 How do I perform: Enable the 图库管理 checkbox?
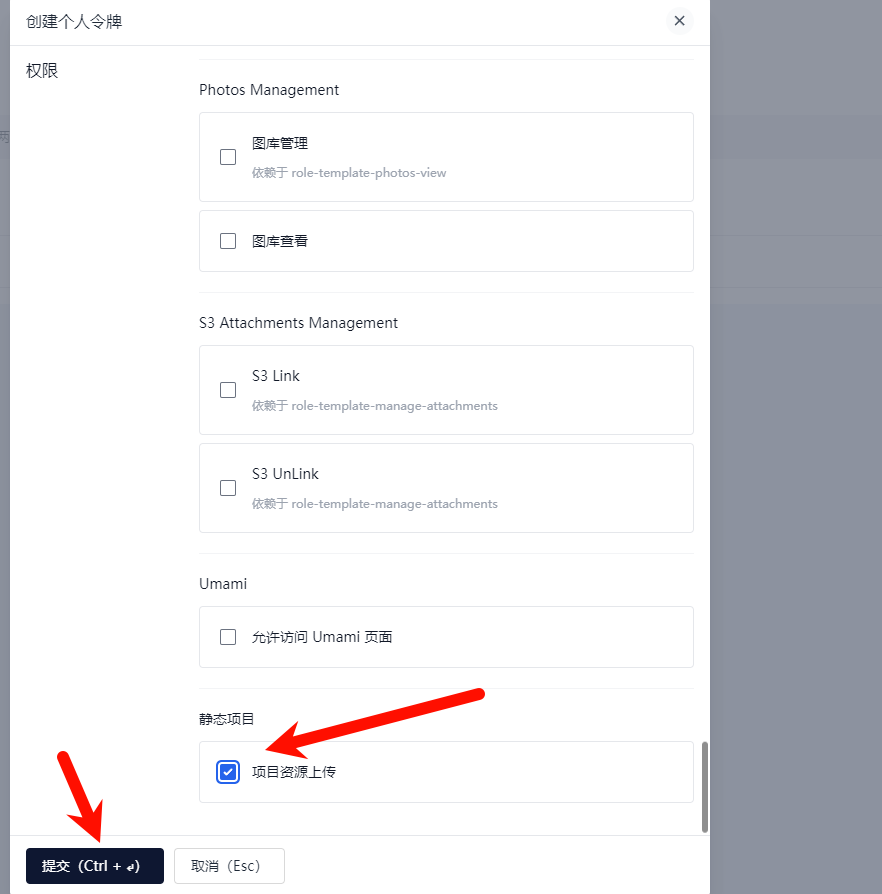click(228, 157)
